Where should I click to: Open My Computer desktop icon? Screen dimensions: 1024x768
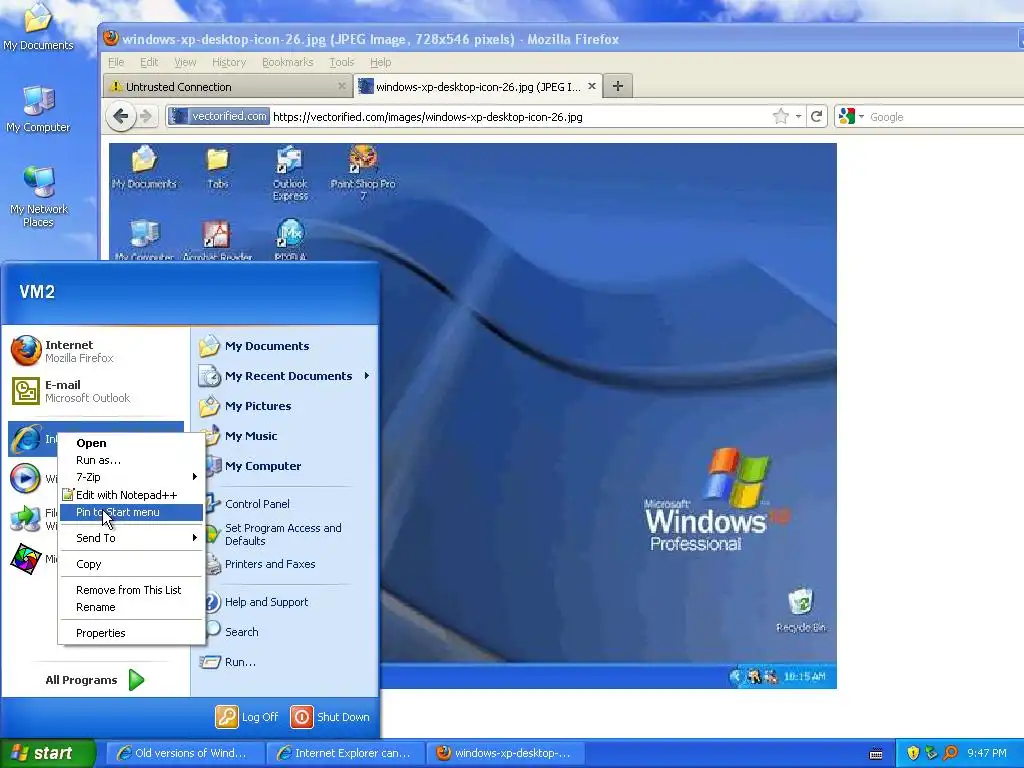pos(38,108)
